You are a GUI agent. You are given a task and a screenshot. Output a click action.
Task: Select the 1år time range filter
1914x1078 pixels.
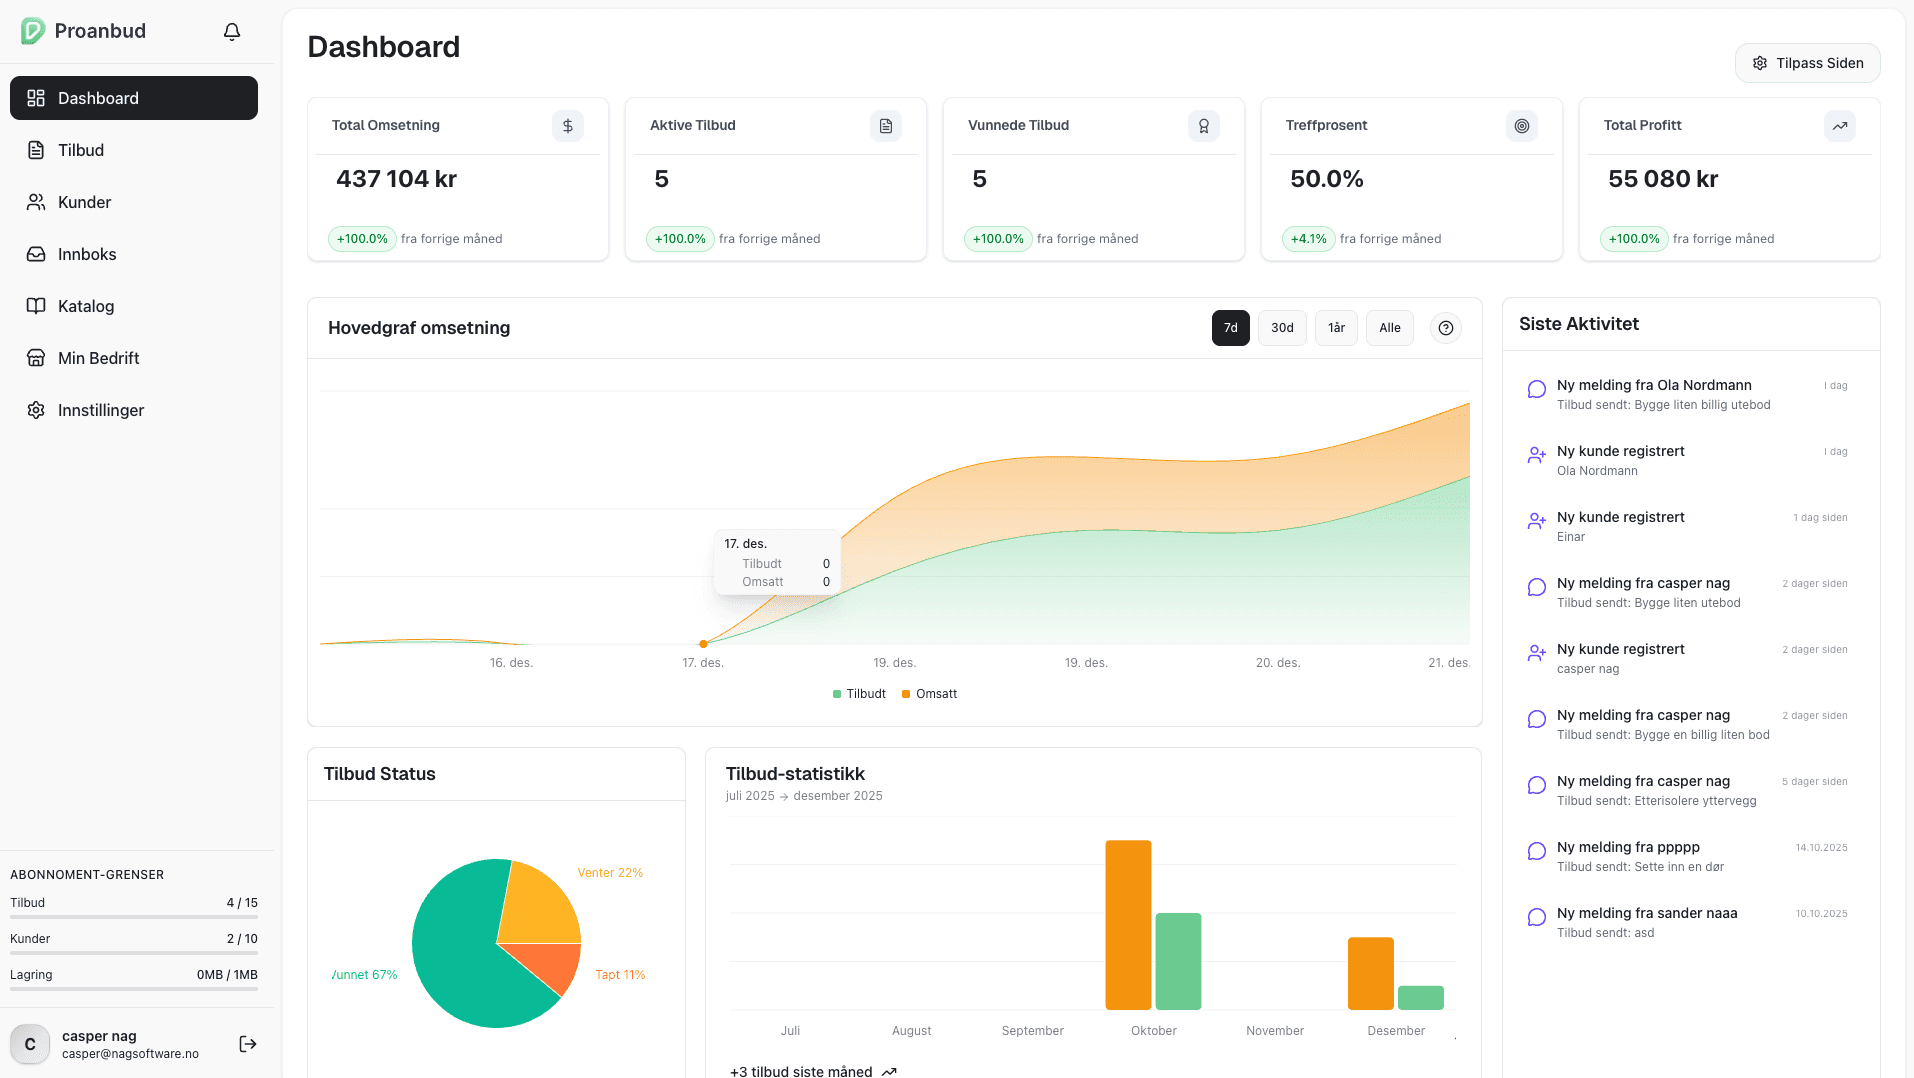(1335, 327)
